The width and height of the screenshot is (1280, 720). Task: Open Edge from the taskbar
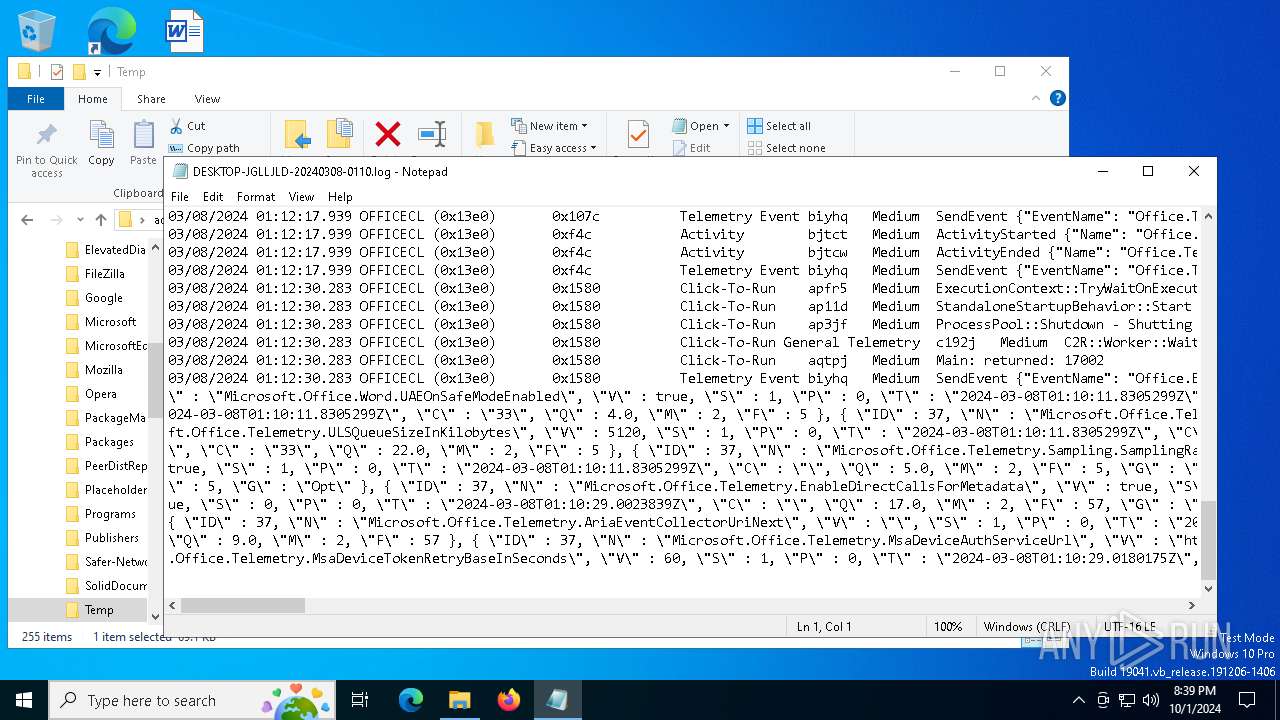(x=411, y=700)
